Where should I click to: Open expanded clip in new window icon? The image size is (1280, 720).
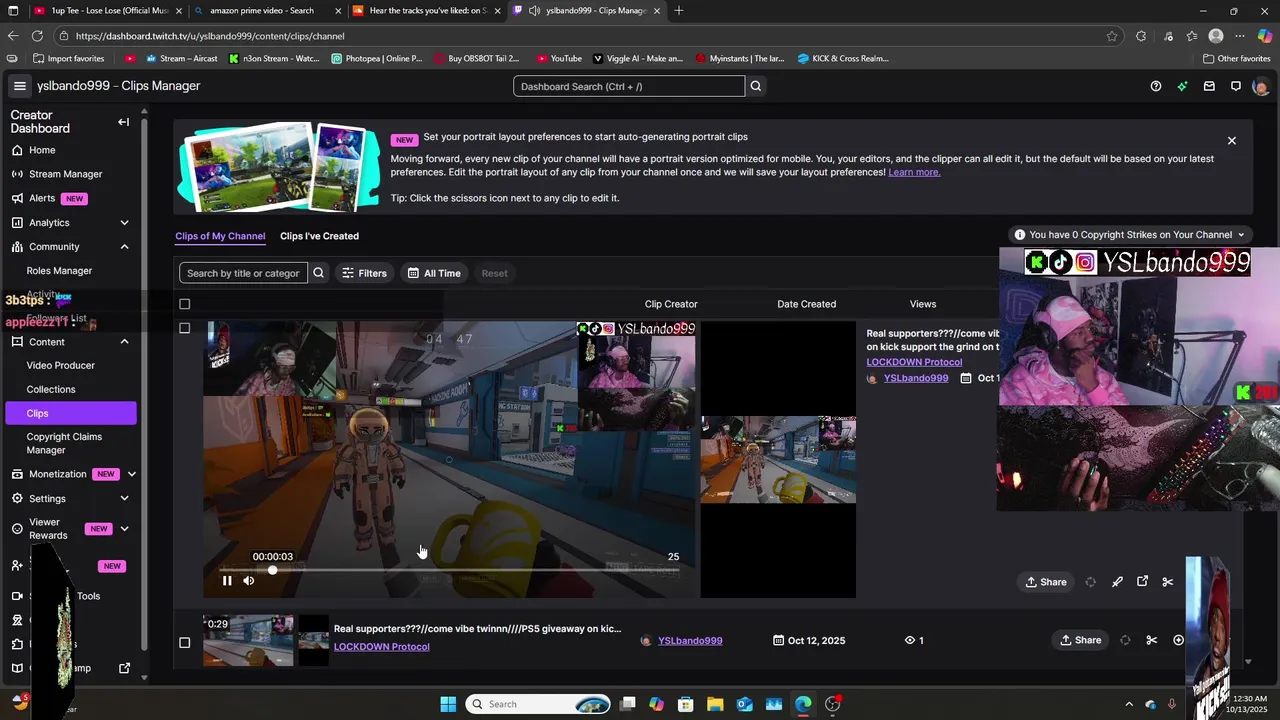(x=1142, y=581)
